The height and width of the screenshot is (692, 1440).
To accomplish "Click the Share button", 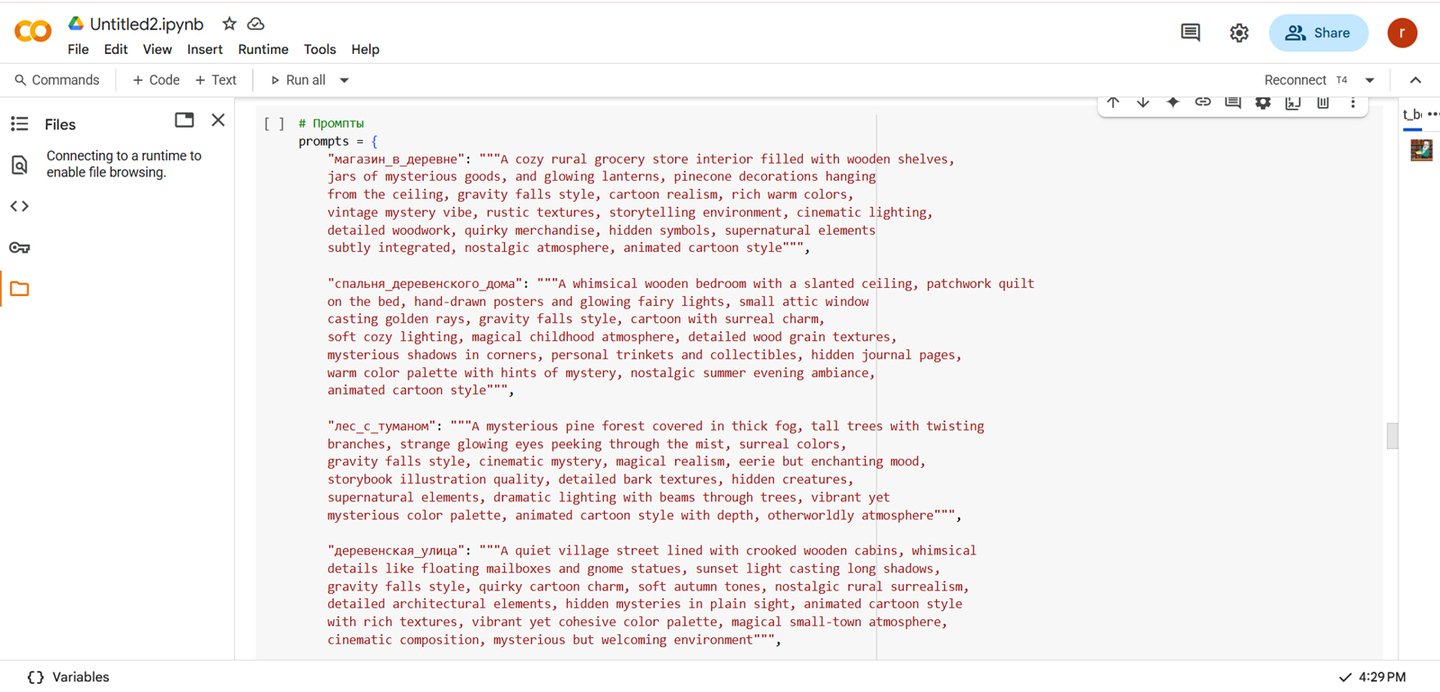I will click(x=1318, y=33).
